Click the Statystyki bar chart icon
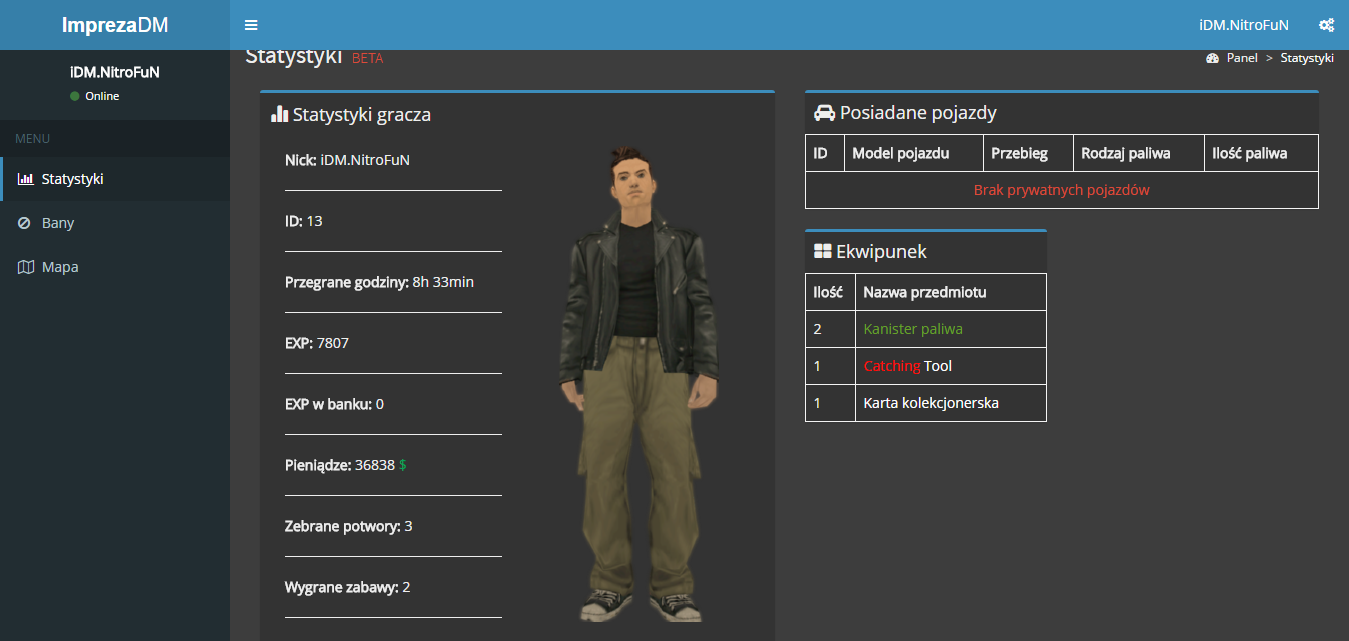Screen dimensions: 1349x641 point(26,179)
